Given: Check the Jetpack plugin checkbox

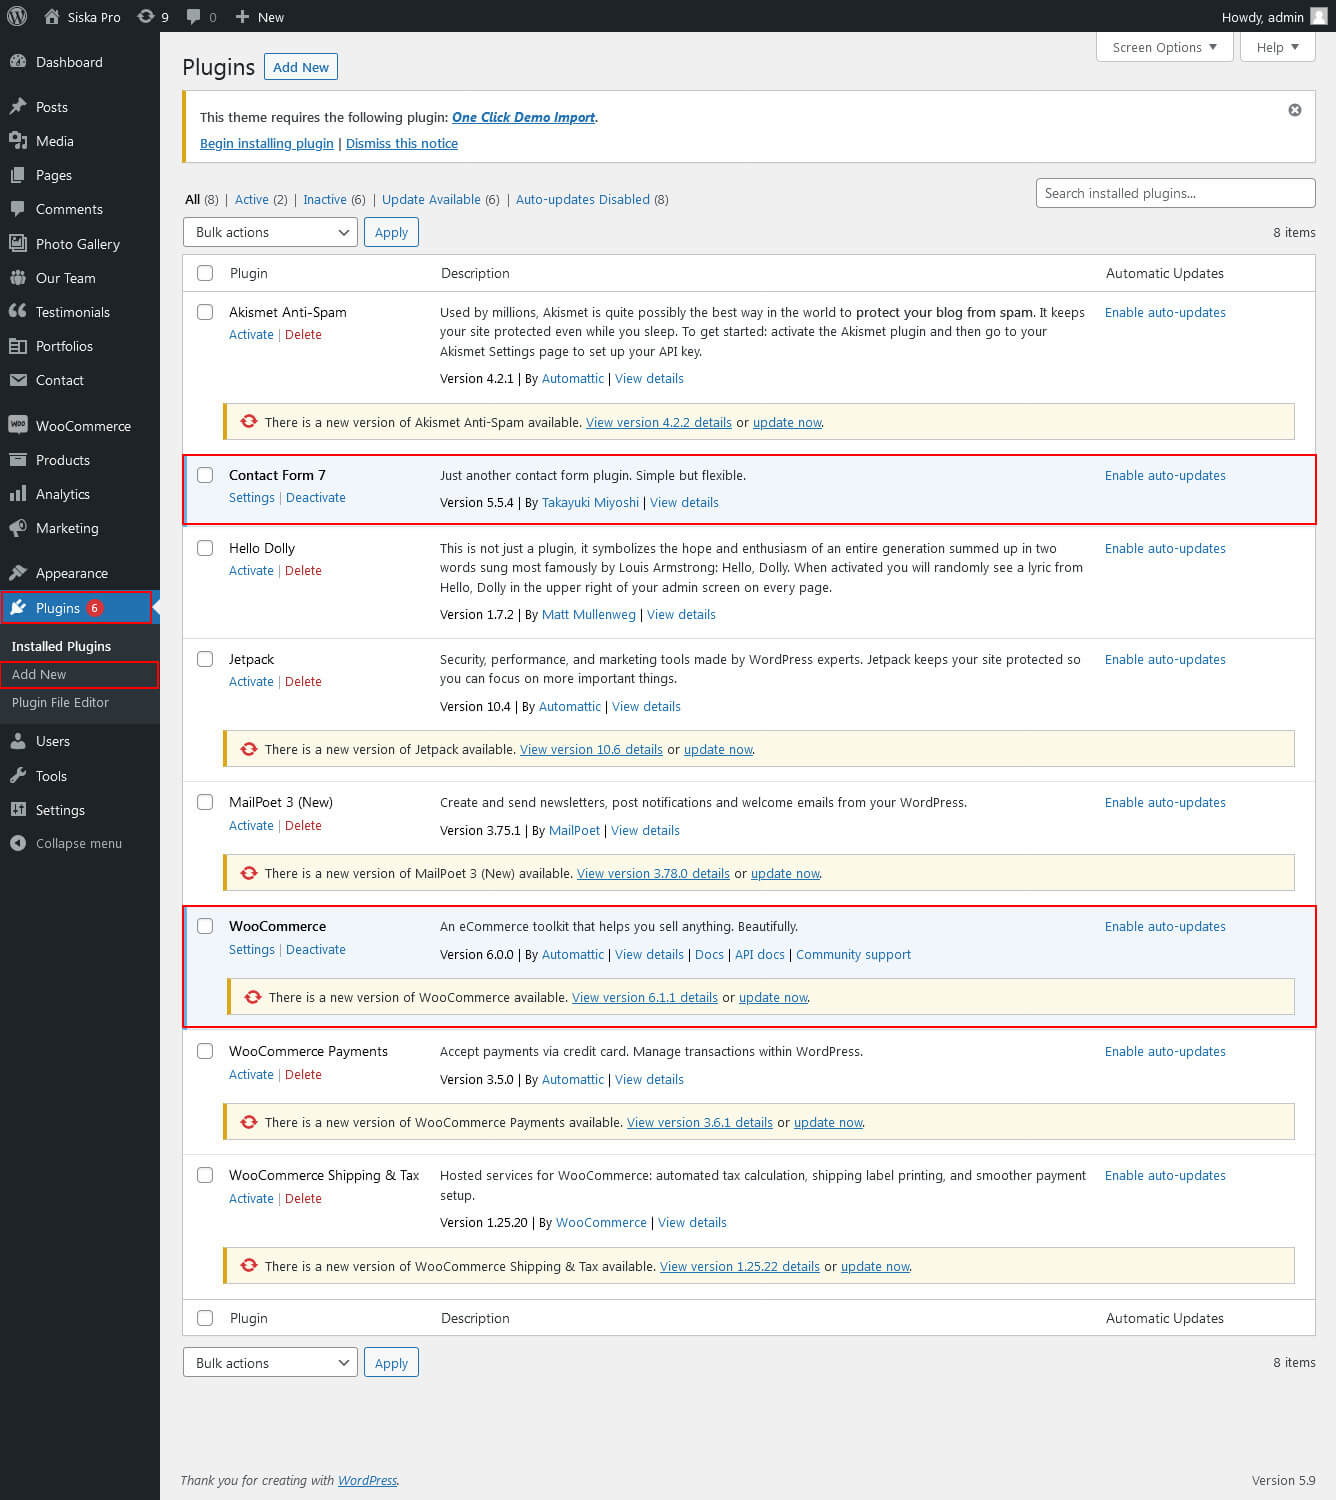Looking at the screenshot, I should (x=205, y=659).
